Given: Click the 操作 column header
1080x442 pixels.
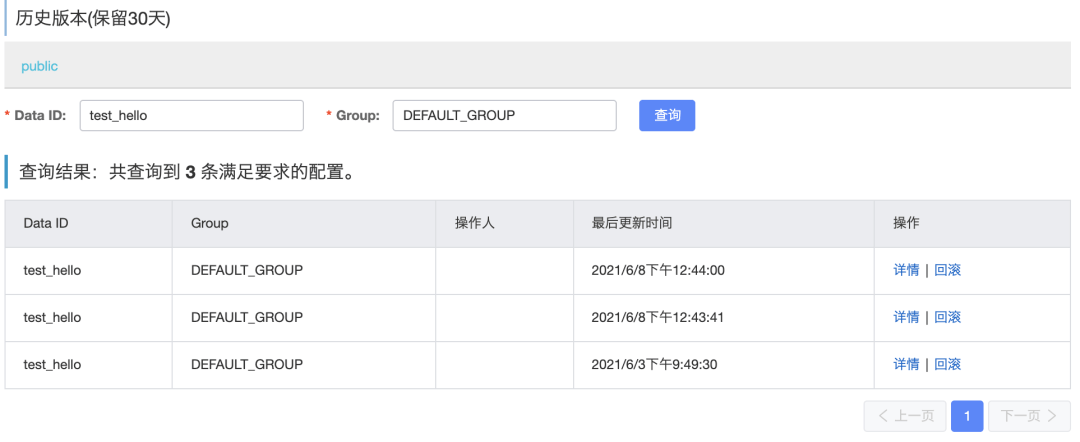Looking at the screenshot, I should point(906,223).
